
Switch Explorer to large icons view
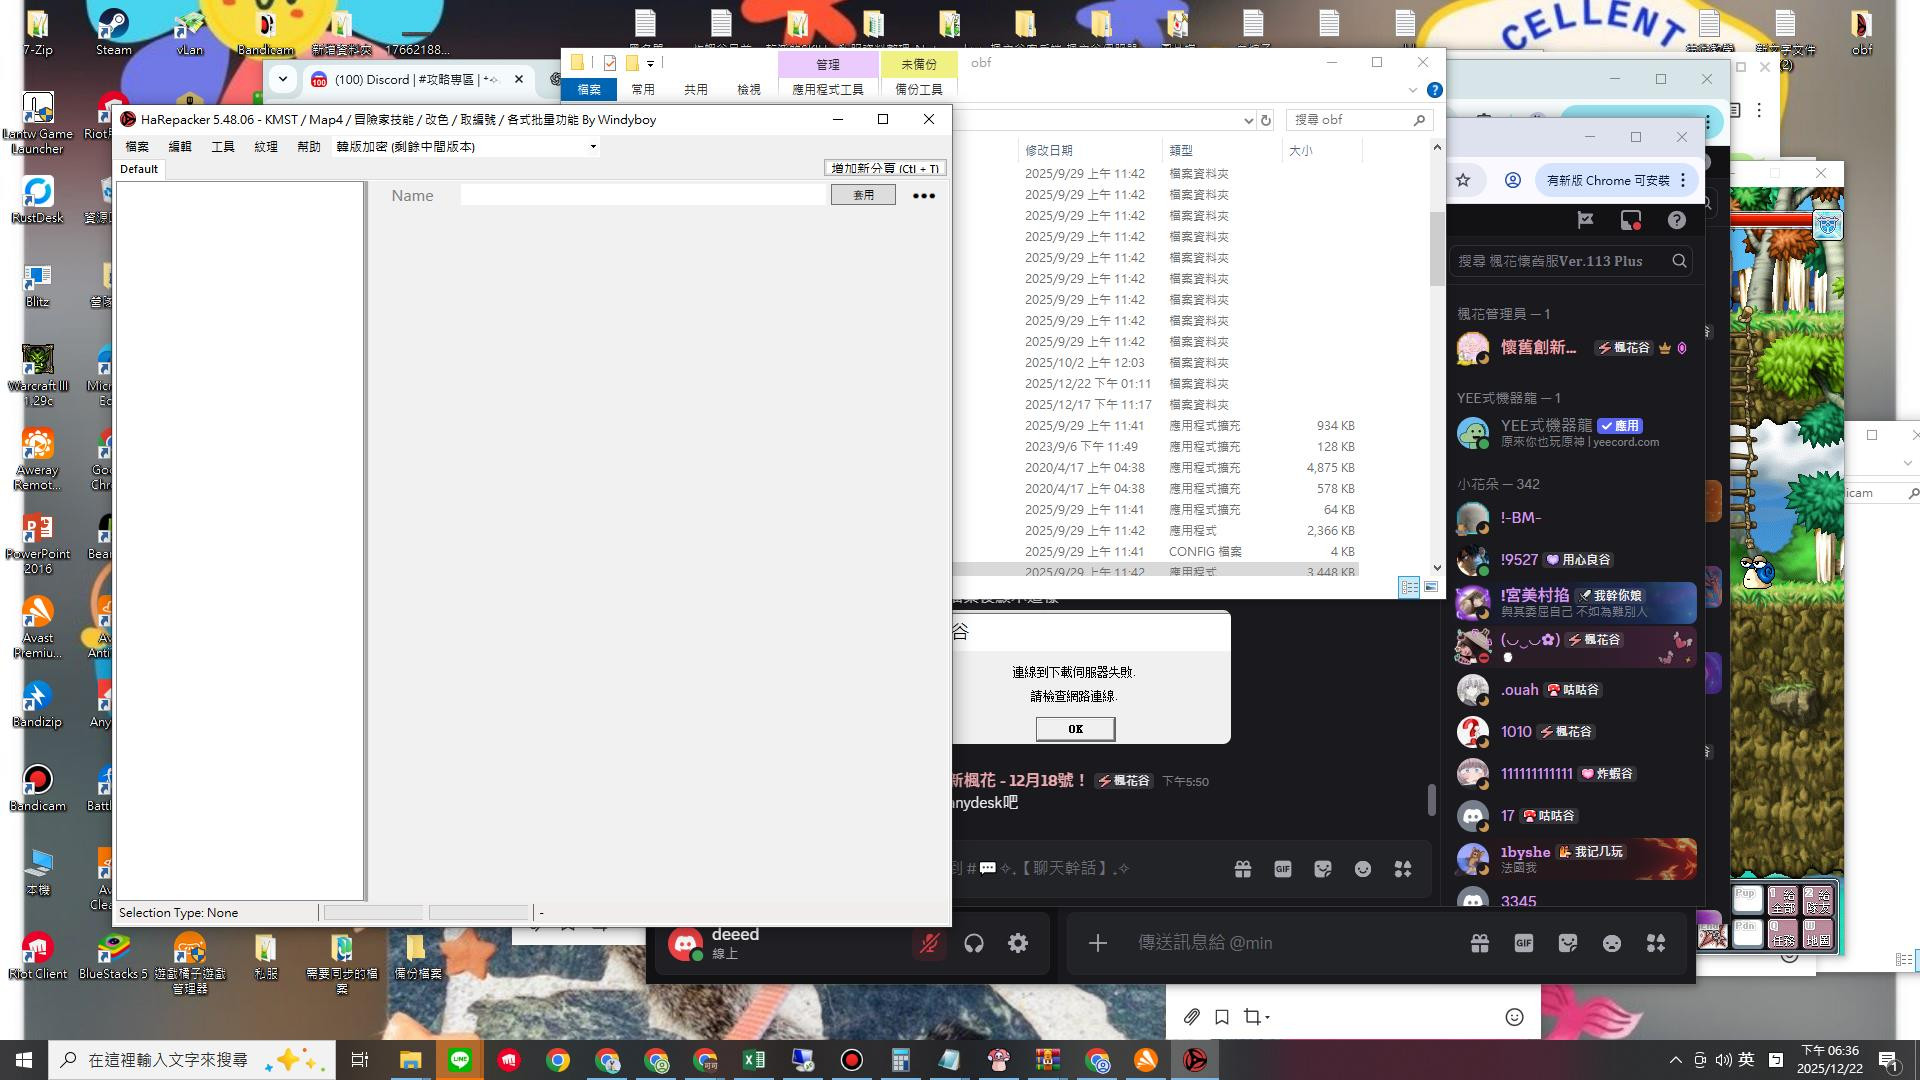click(x=1431, y=587)
